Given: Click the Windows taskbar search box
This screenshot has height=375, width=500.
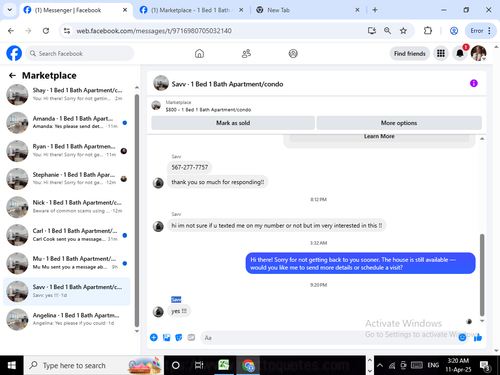Looking at the screenshot, I should point(94,365).
